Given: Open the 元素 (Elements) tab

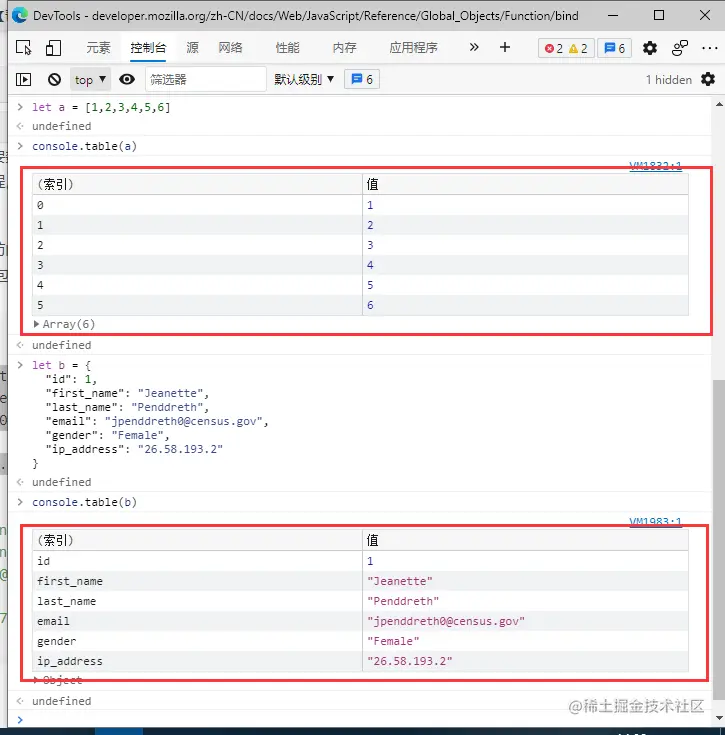Looking at the screenshot, I should tap(98, 47).
